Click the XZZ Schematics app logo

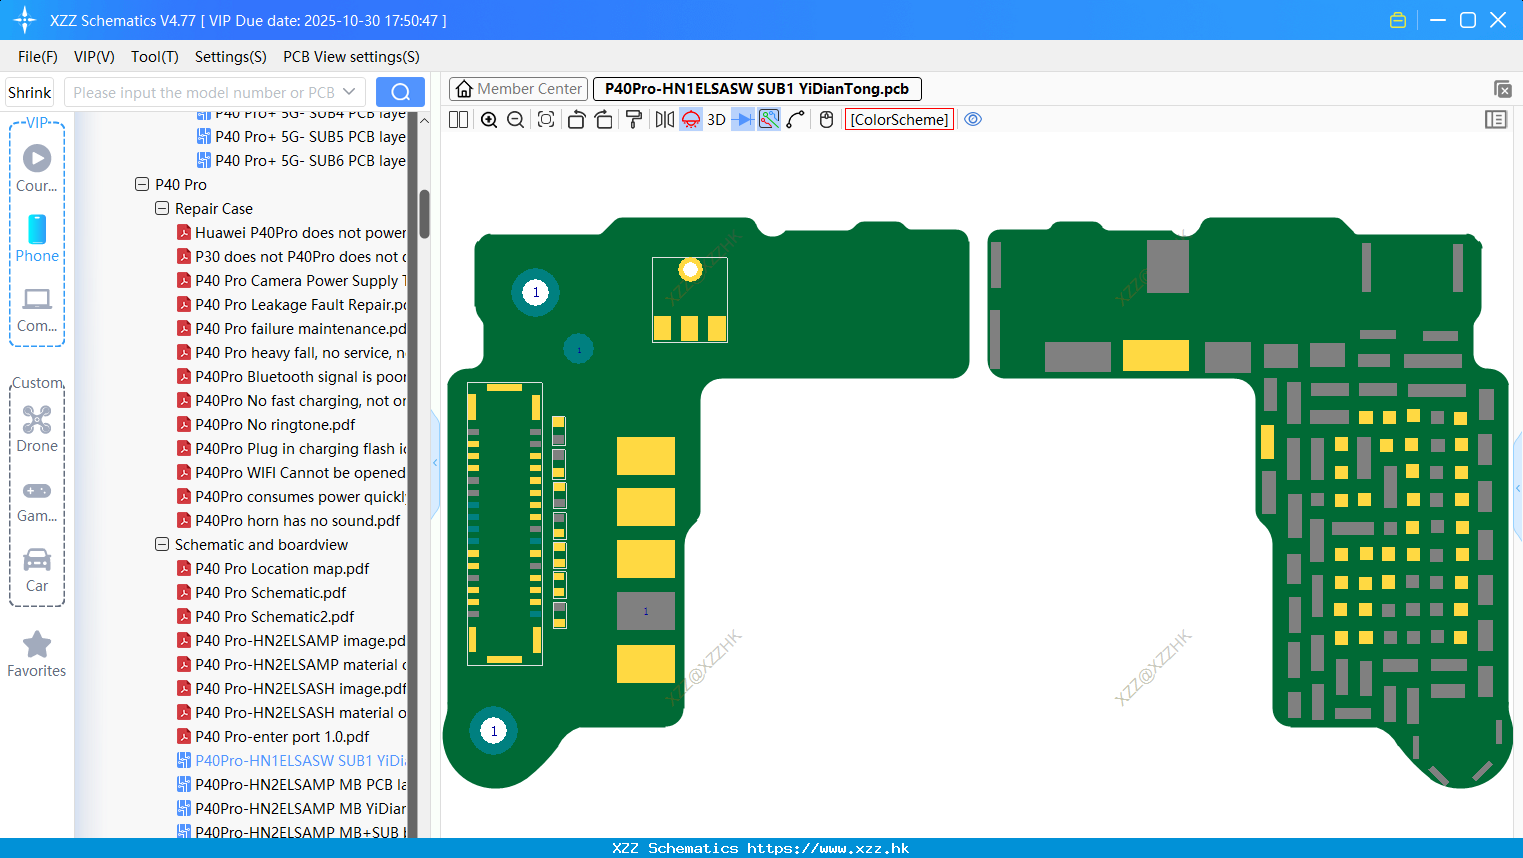(x=25, y=20)
